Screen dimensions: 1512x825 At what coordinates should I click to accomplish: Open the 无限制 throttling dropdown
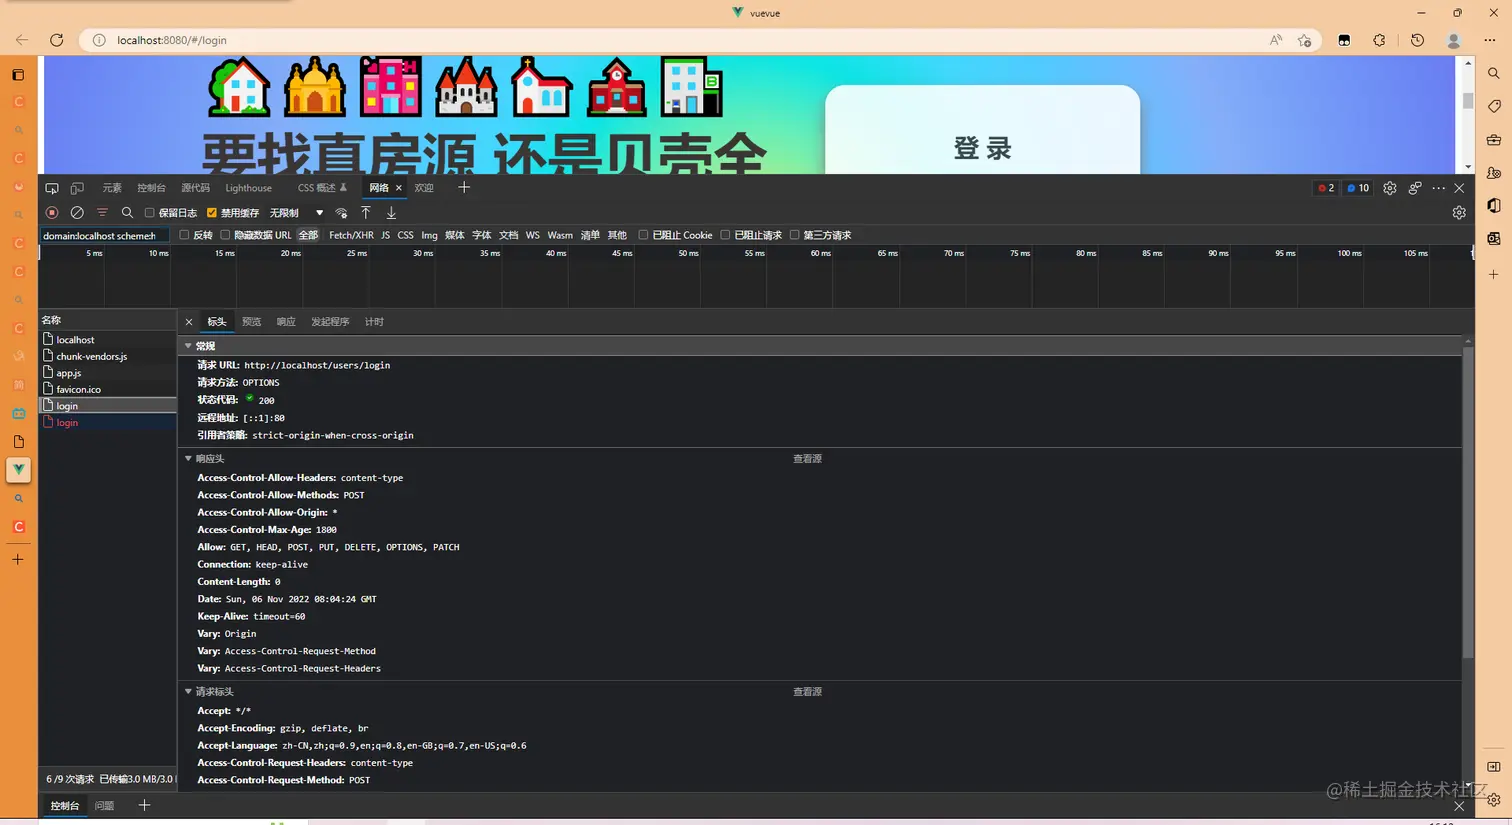(x=297, y=213)
